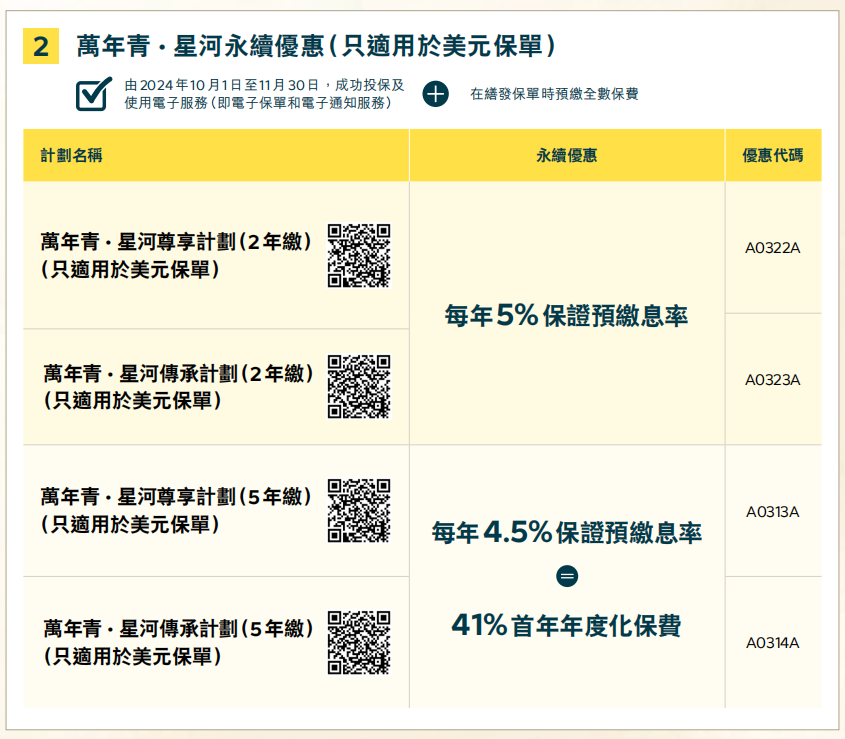Click plan name 萬年青・星河傳承計劃(5年繳)
The width and height of the screenshot is (845, 739).
click(x=178, y=629)
